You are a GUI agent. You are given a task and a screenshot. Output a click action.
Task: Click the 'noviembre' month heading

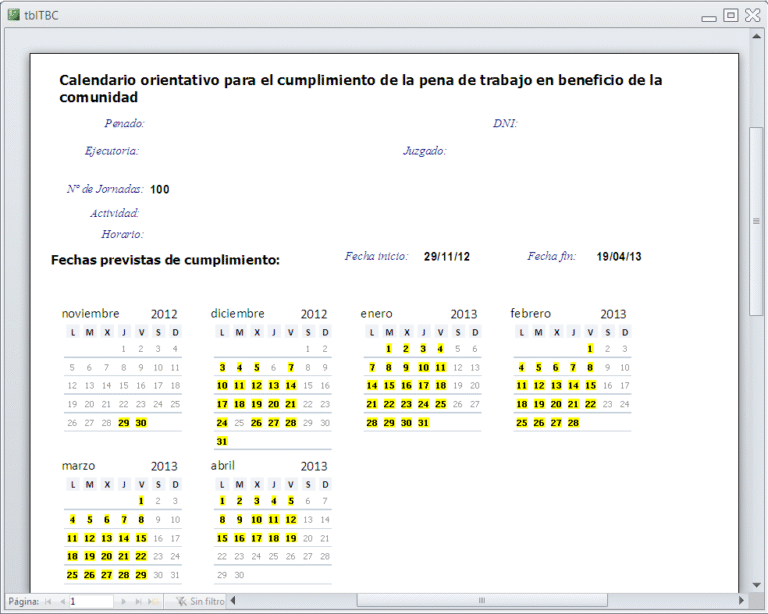tap(90, 313)
